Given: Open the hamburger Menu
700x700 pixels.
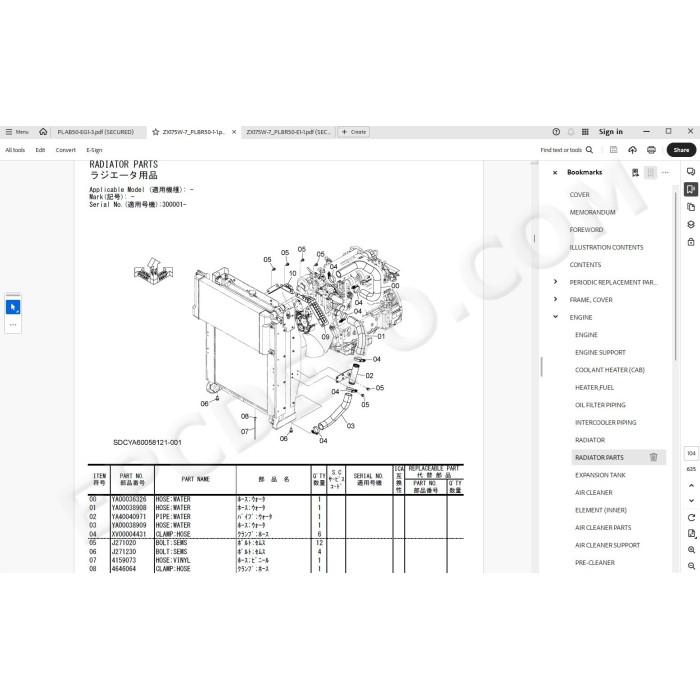Looking at the screenshot, I should [17, 132].
